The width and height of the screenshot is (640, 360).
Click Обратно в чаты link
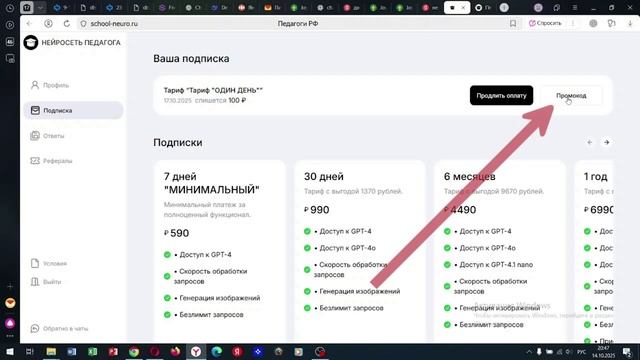59,328
